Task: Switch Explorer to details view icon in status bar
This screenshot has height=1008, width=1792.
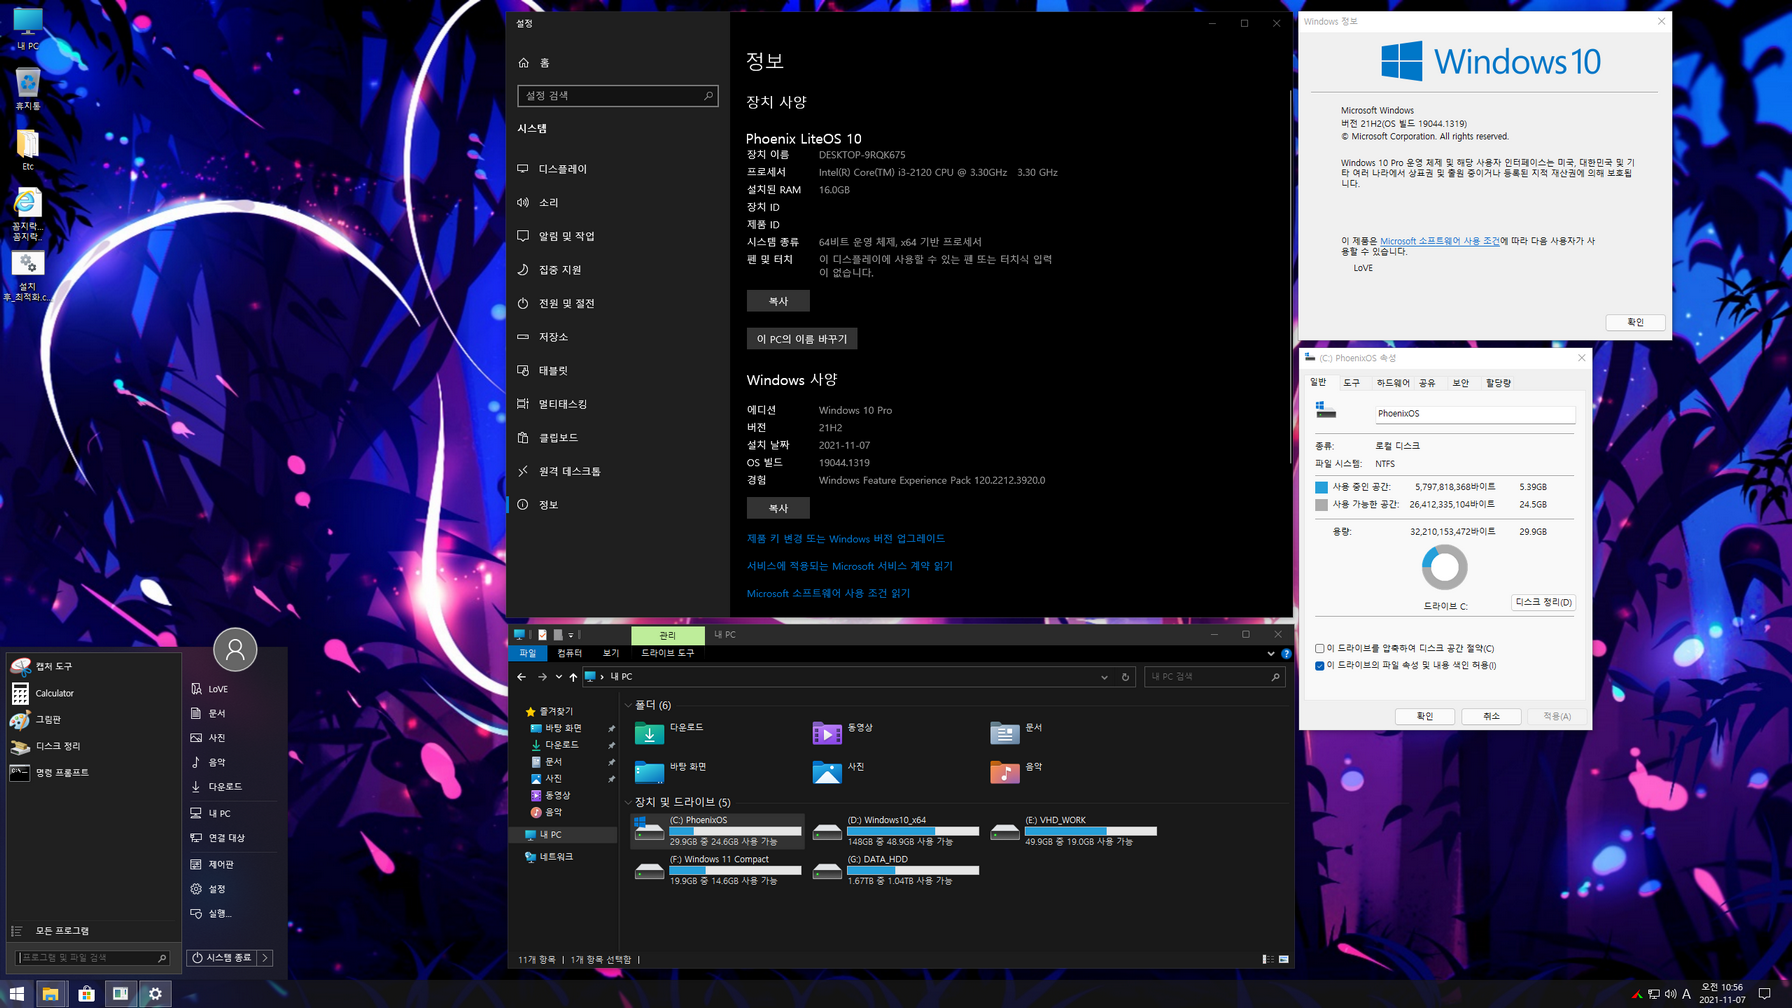Action: [1268, 959]
